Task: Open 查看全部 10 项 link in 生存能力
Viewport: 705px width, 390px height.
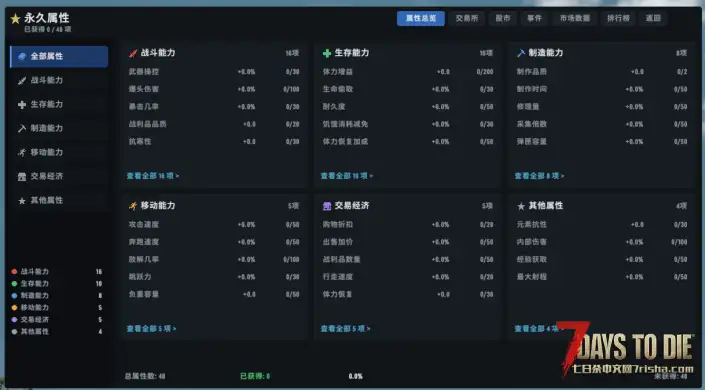Action: 347,176
